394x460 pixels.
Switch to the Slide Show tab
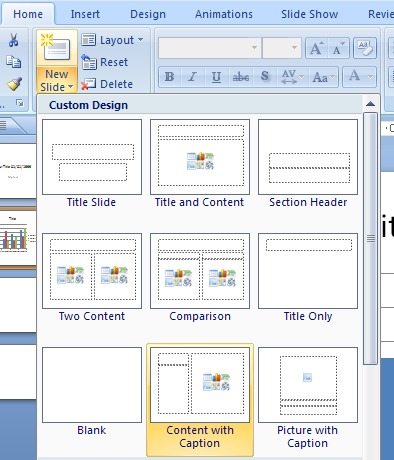[x=309, y=14]
